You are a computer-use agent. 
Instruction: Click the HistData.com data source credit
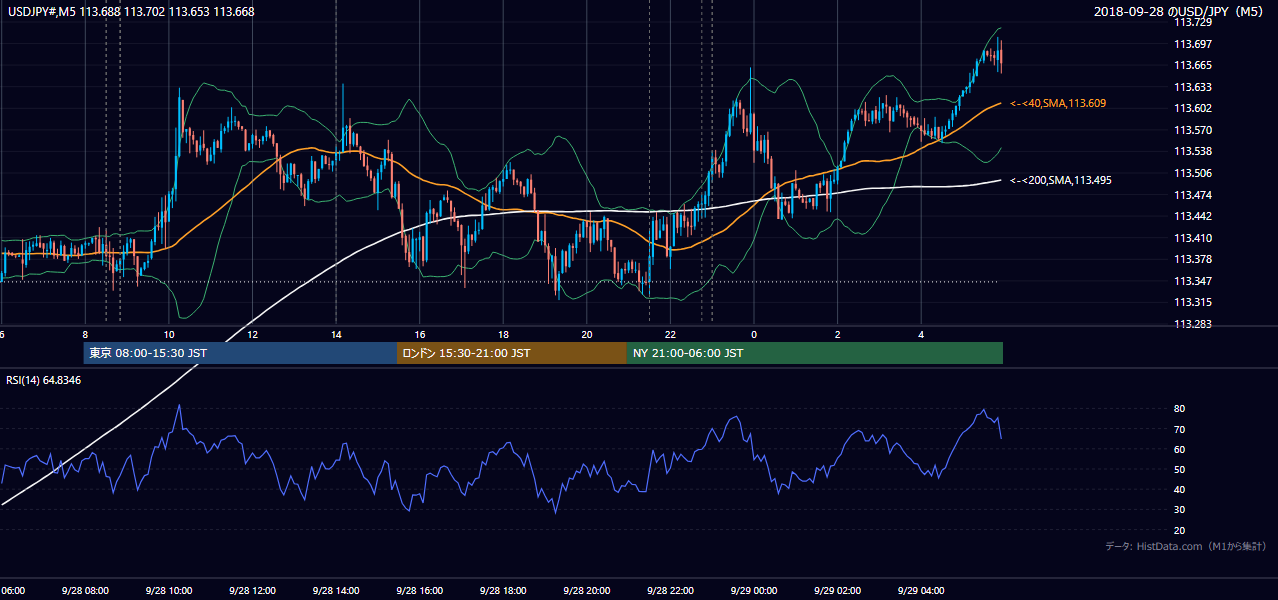[x=1187, y=546]
